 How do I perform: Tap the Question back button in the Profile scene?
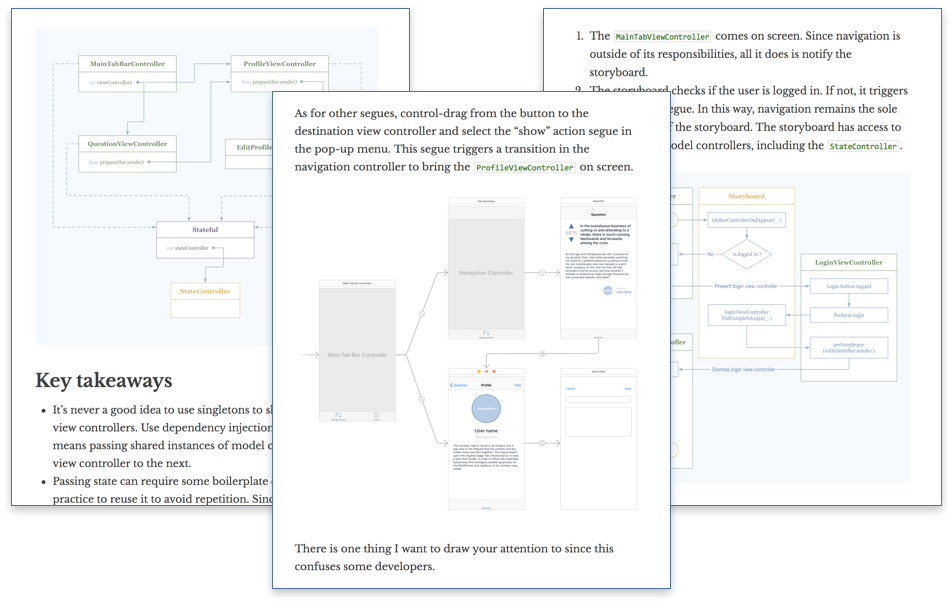459,385
